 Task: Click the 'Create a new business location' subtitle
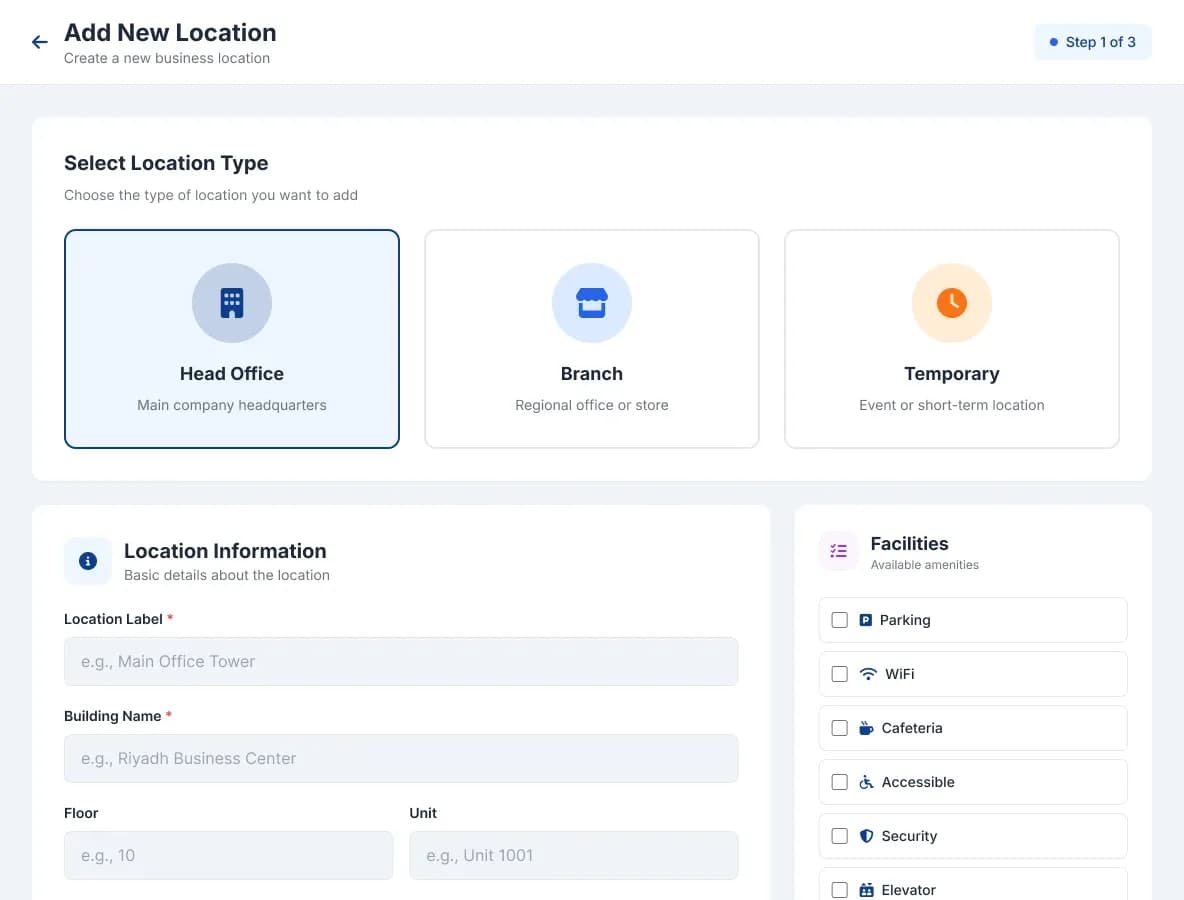167,58
